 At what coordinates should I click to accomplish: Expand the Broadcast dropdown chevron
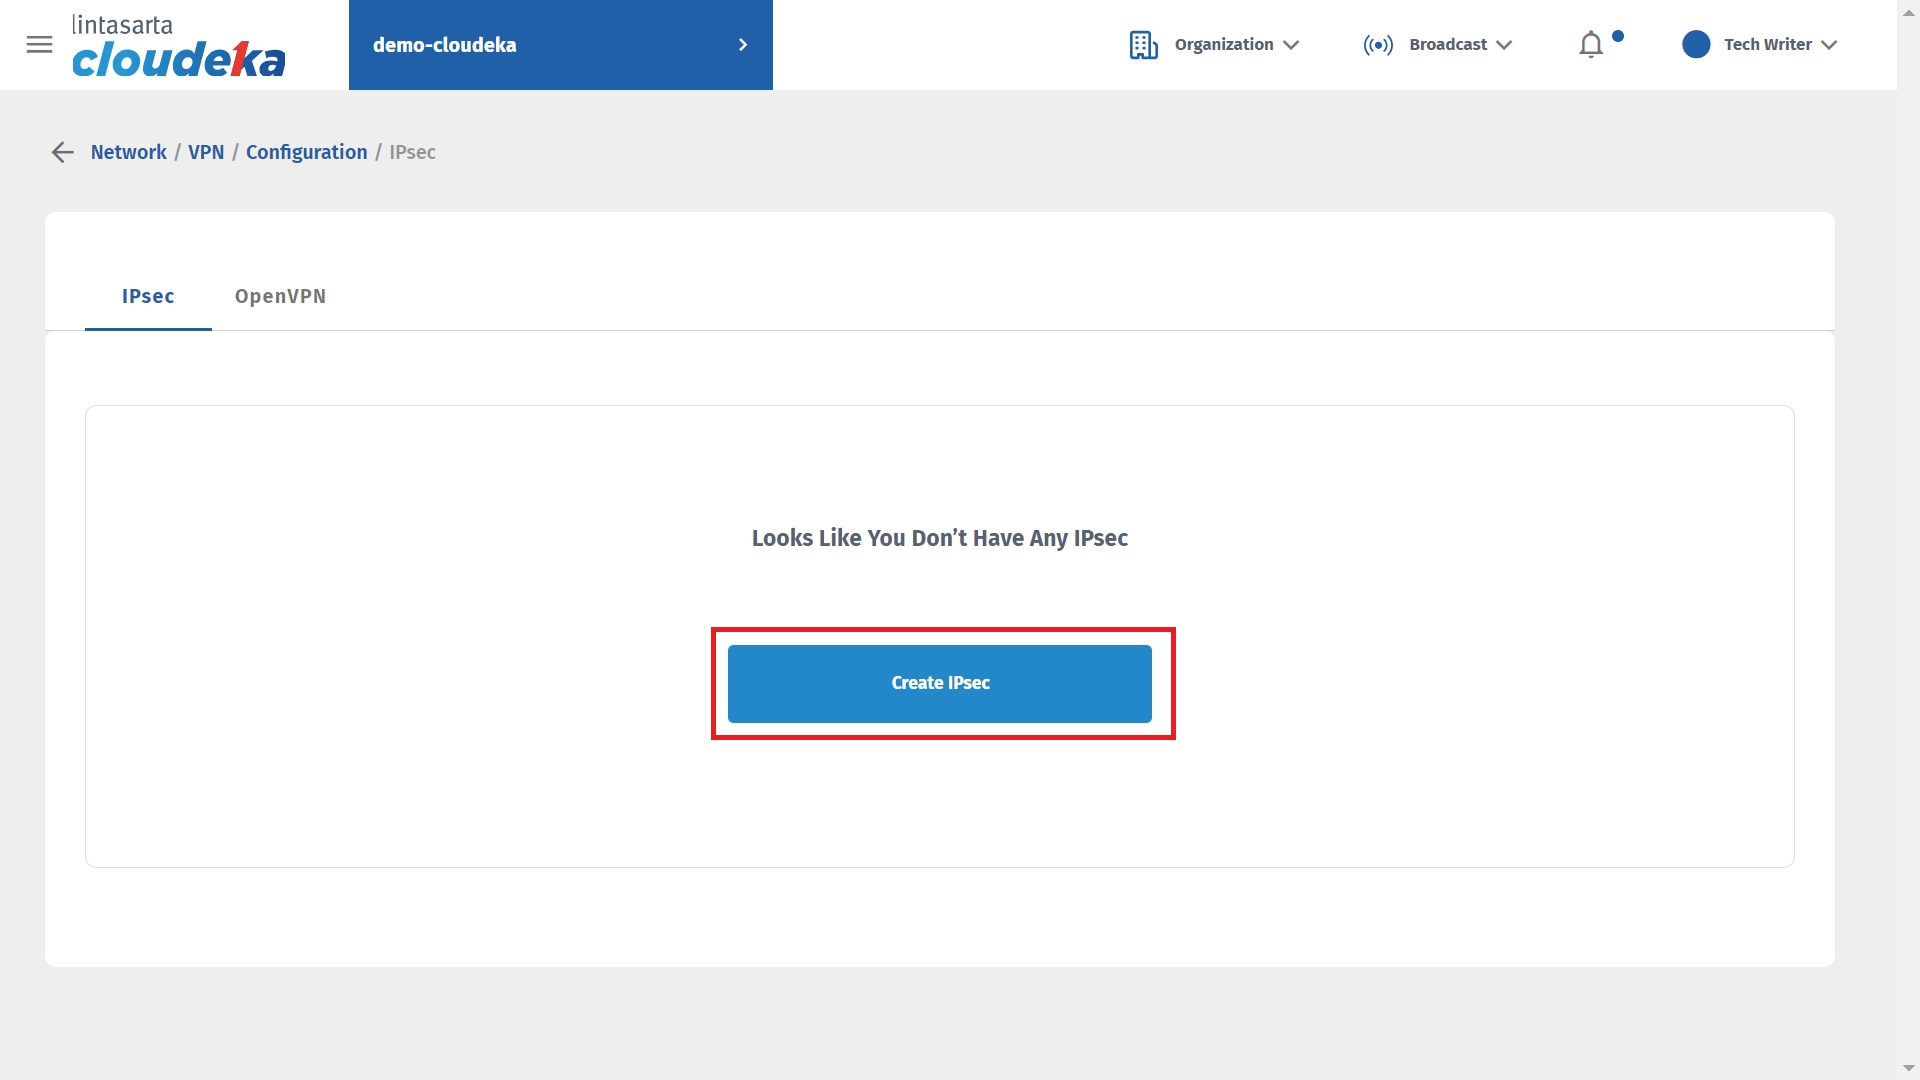[x=1504, y=45]
